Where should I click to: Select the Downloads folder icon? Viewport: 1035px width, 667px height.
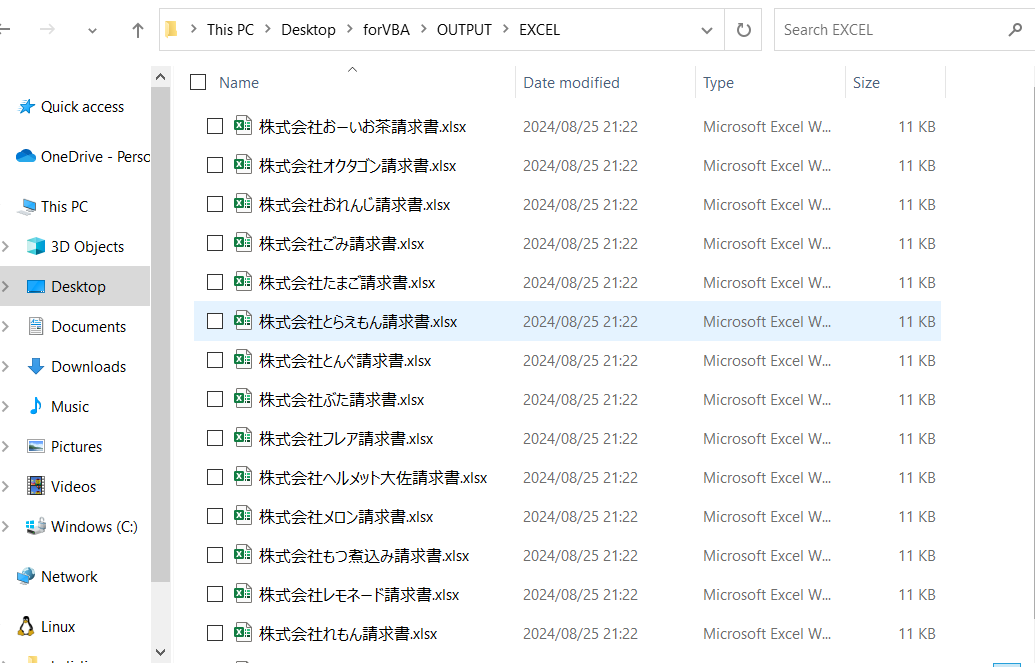36,366
